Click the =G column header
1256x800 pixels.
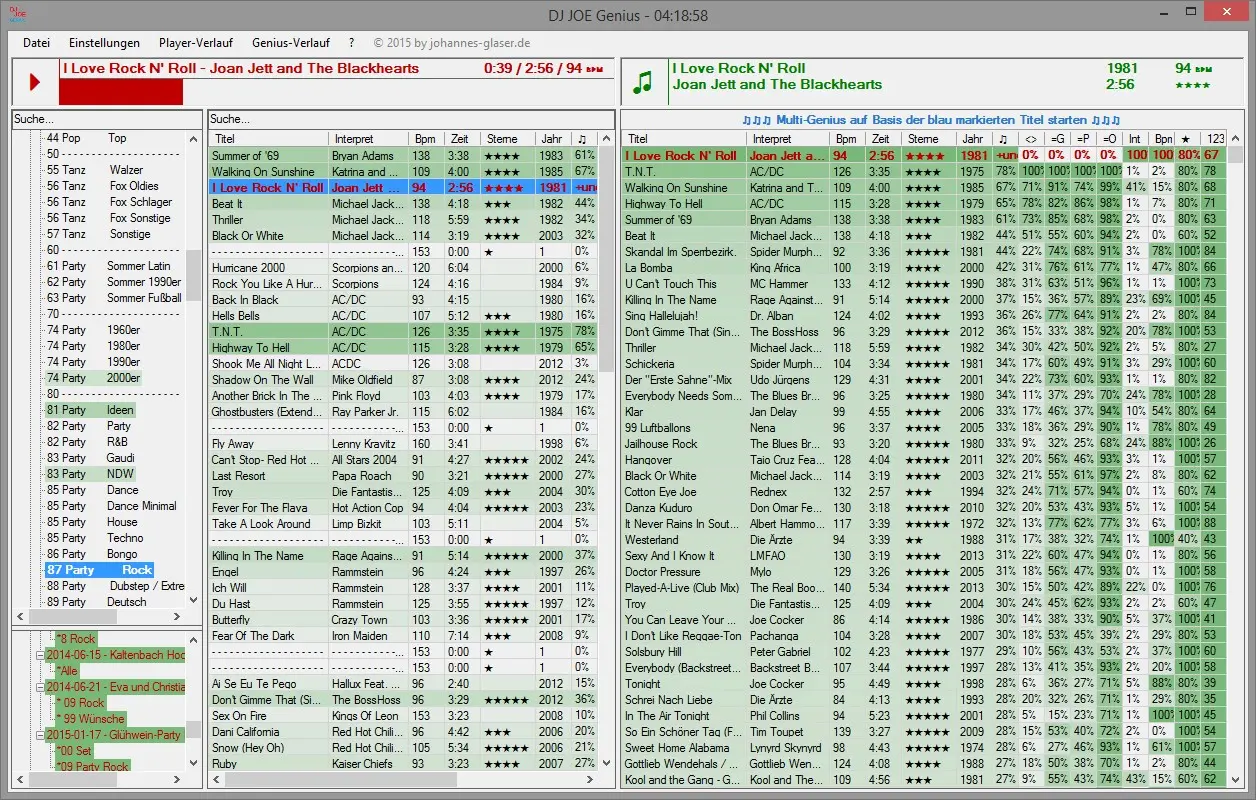click(1057, 138)
